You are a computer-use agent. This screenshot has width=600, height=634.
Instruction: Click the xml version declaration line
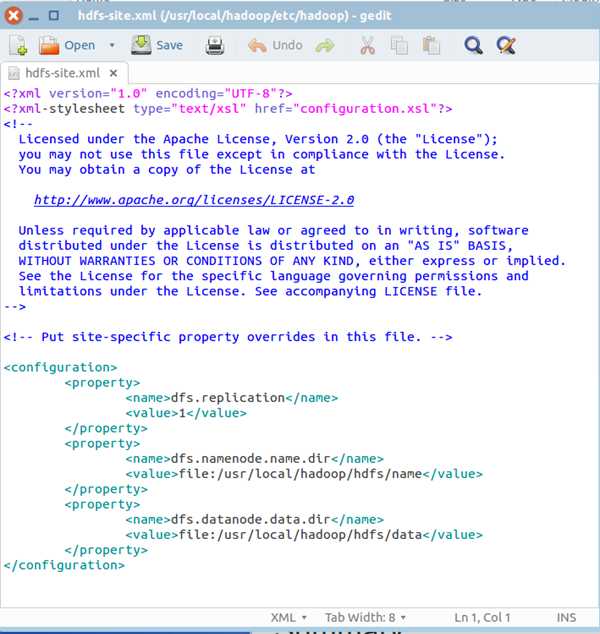148,93
